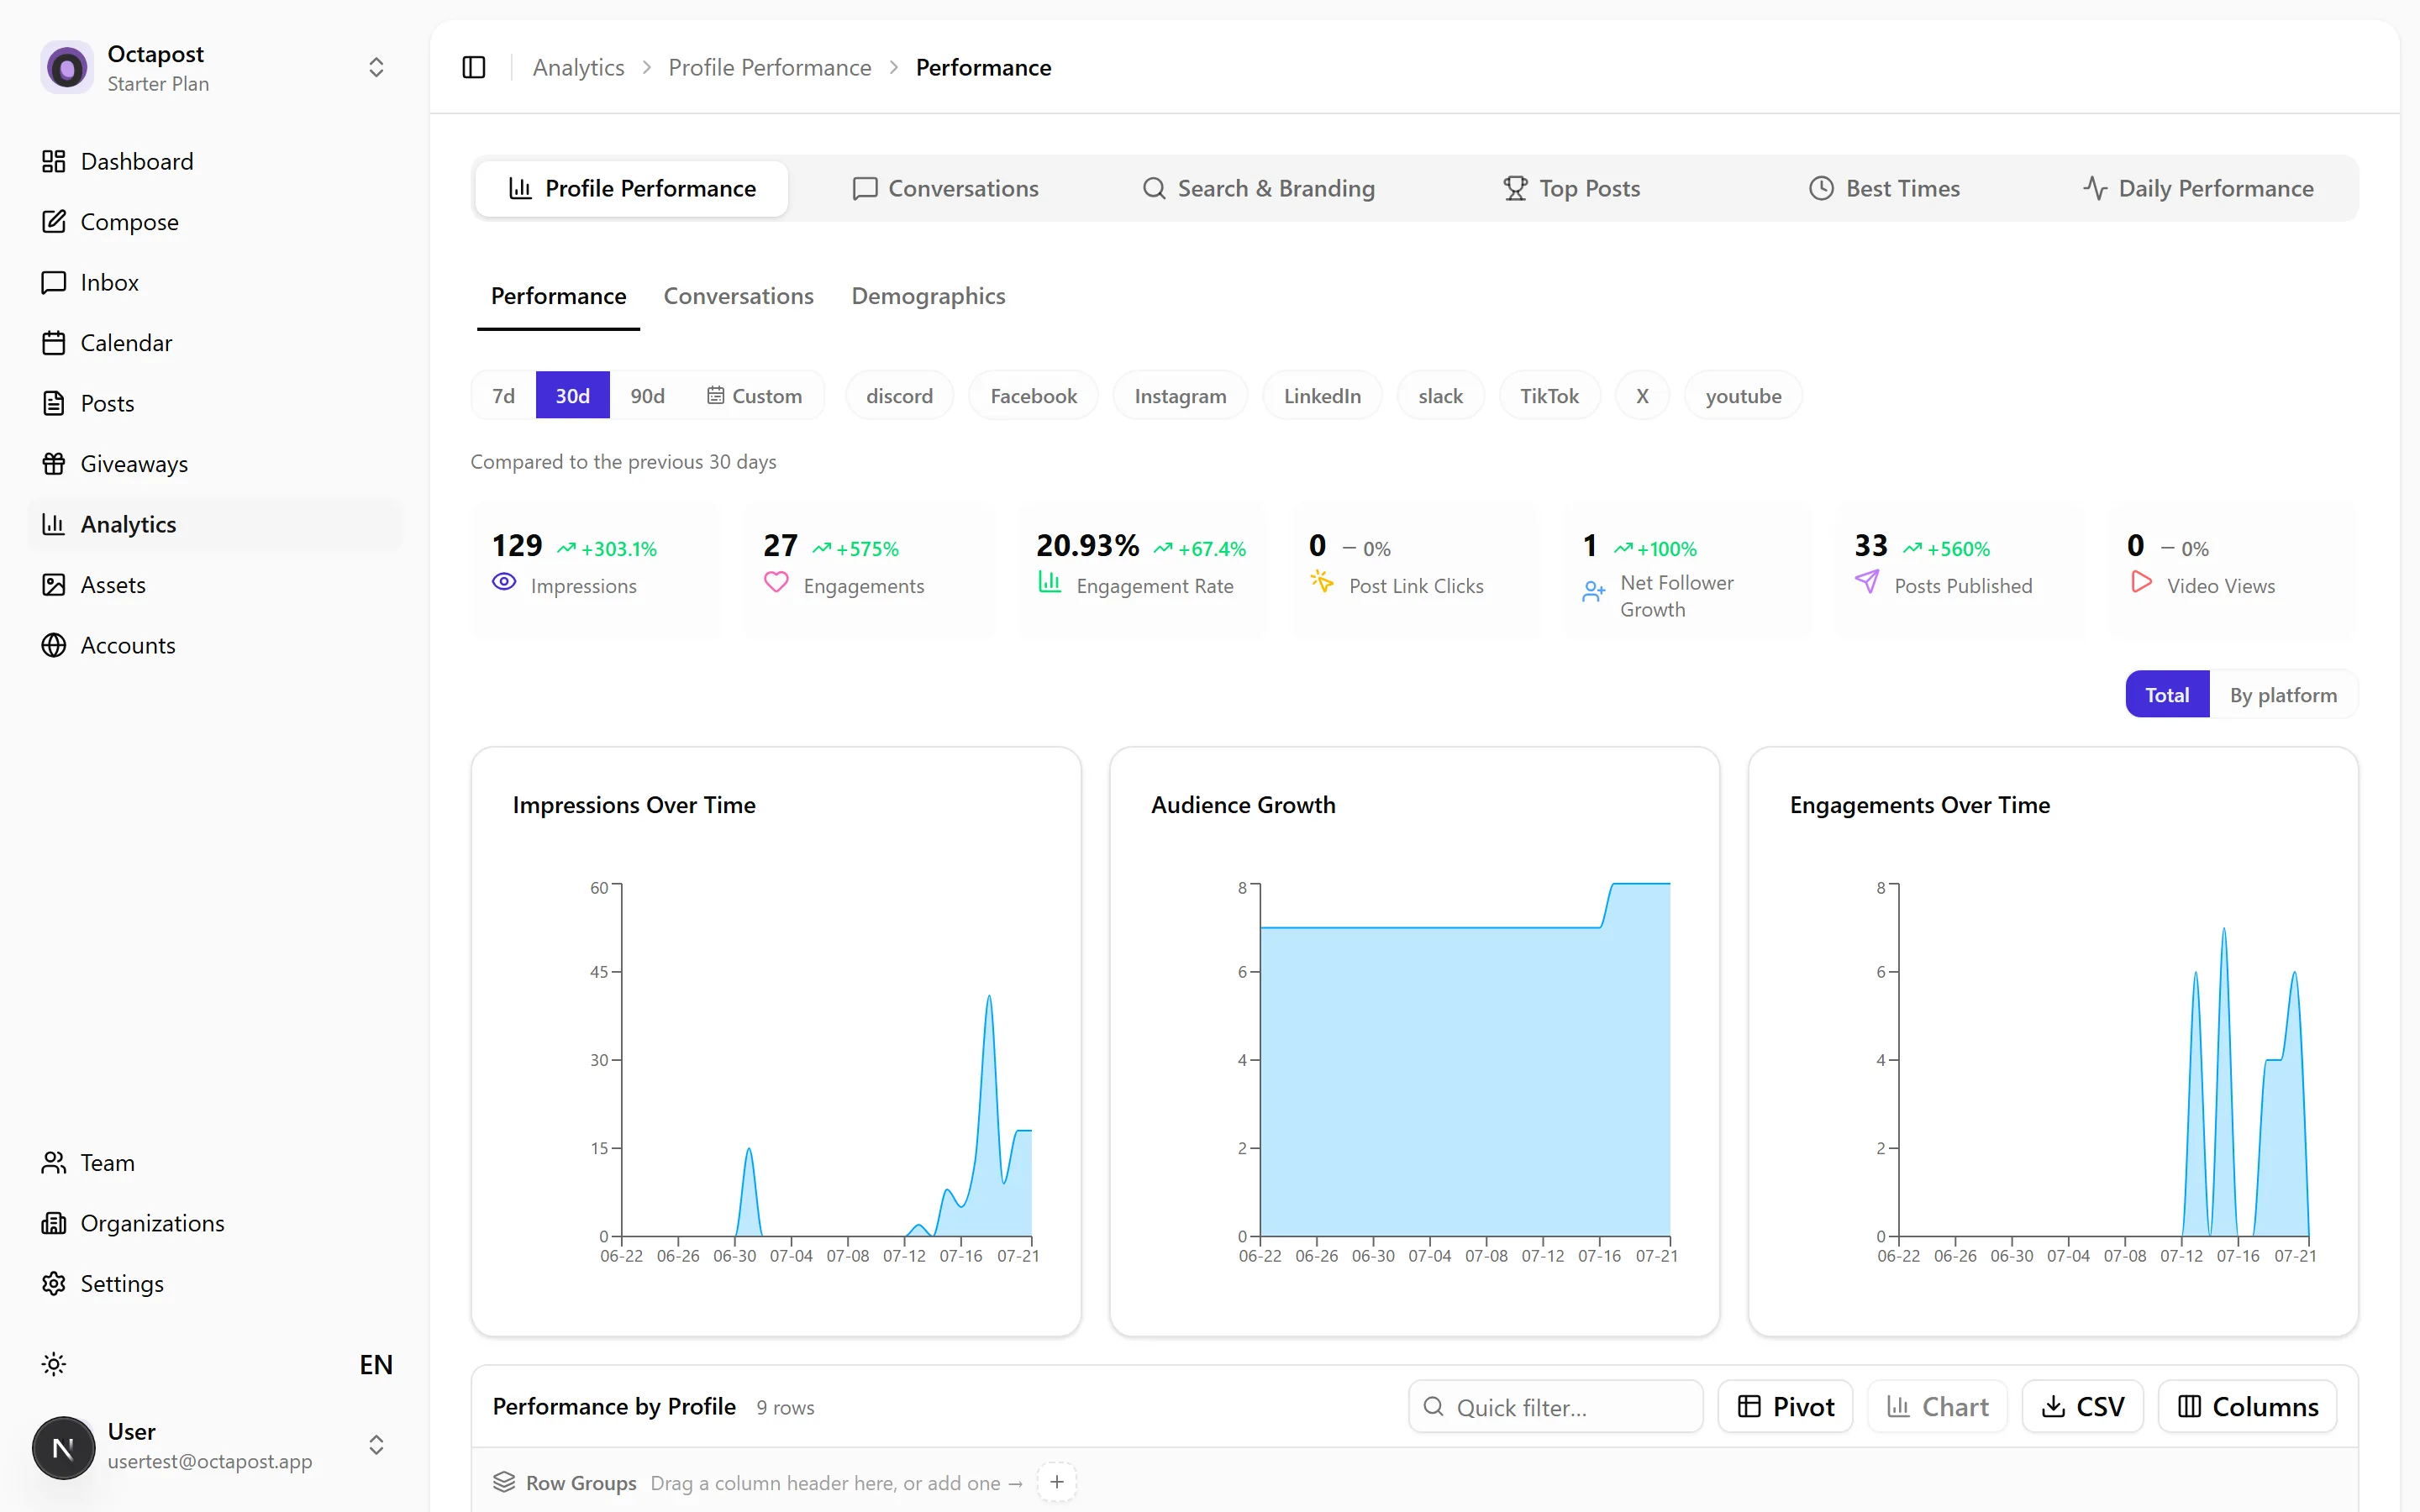Click the Row Groups layers icon
The image size is (2420, 1512).
(504, 1482)
